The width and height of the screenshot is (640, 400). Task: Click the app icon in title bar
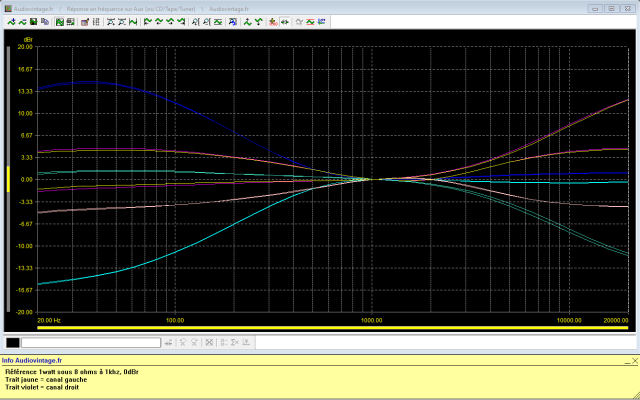tap(8, 9)
